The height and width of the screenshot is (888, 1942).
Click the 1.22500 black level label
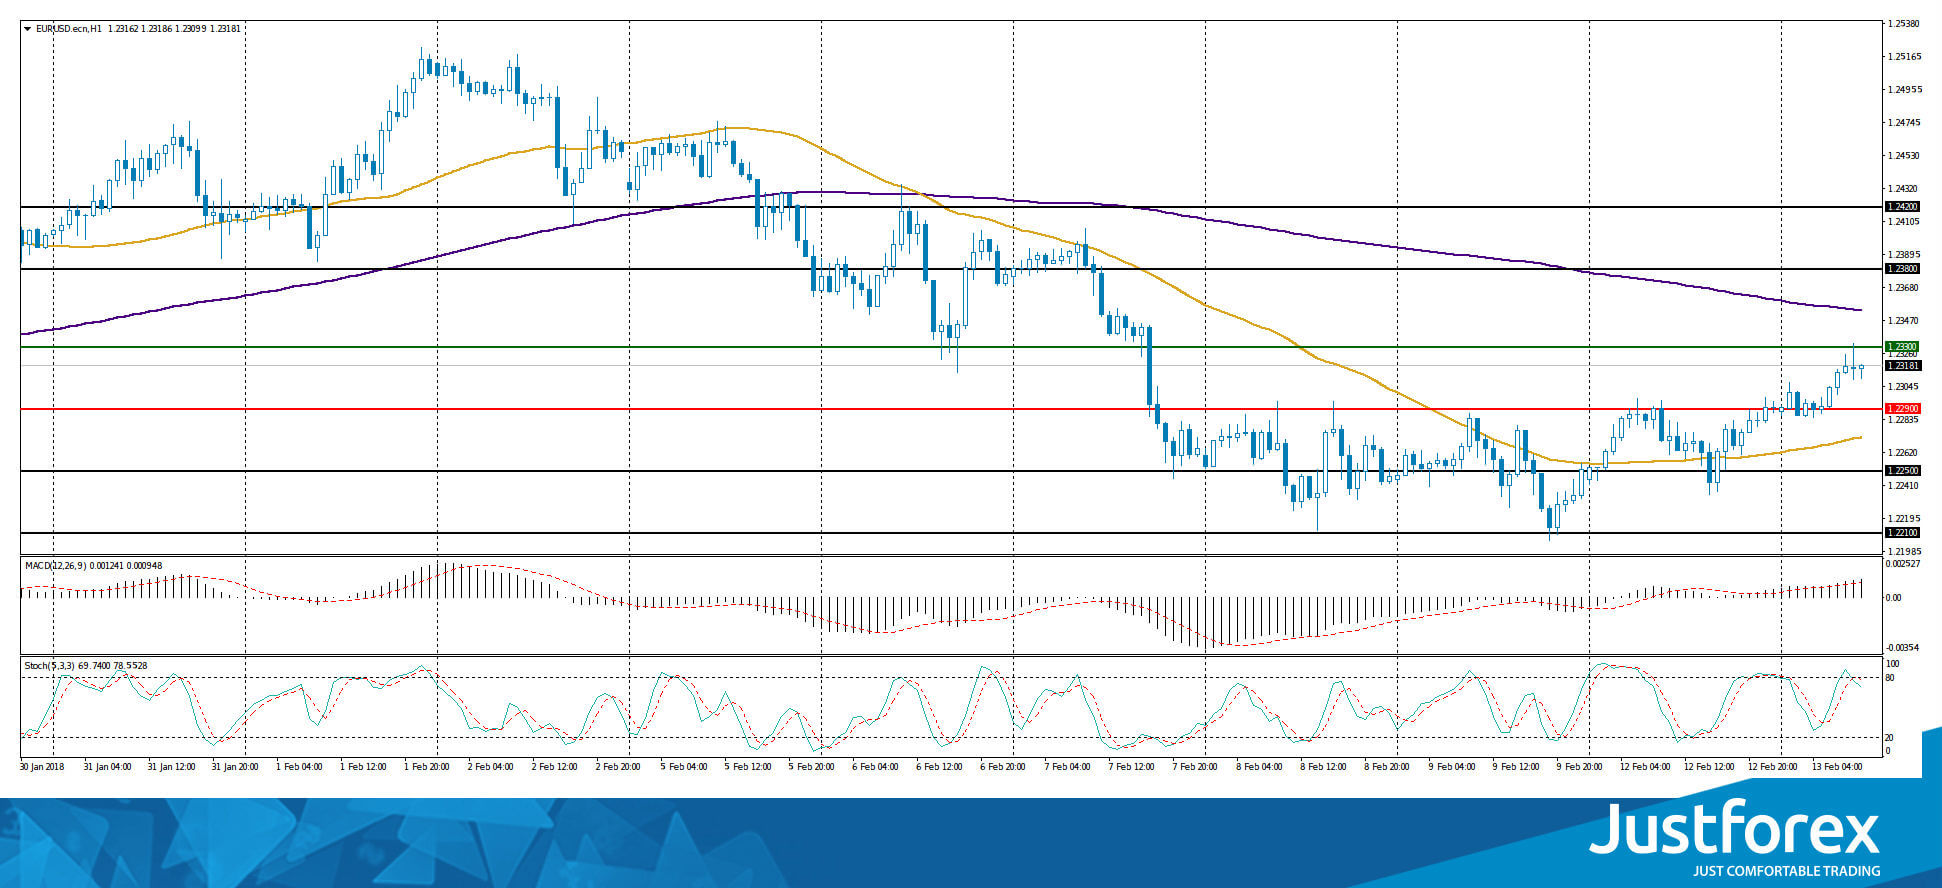coord(1902,471)
